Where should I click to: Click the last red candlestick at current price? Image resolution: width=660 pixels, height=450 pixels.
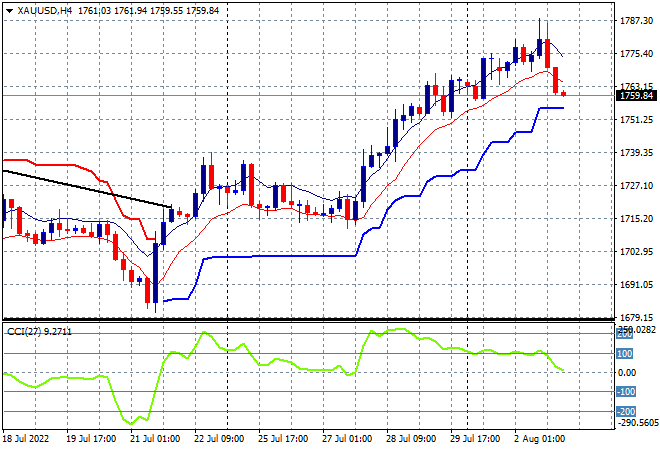[564, 94]
